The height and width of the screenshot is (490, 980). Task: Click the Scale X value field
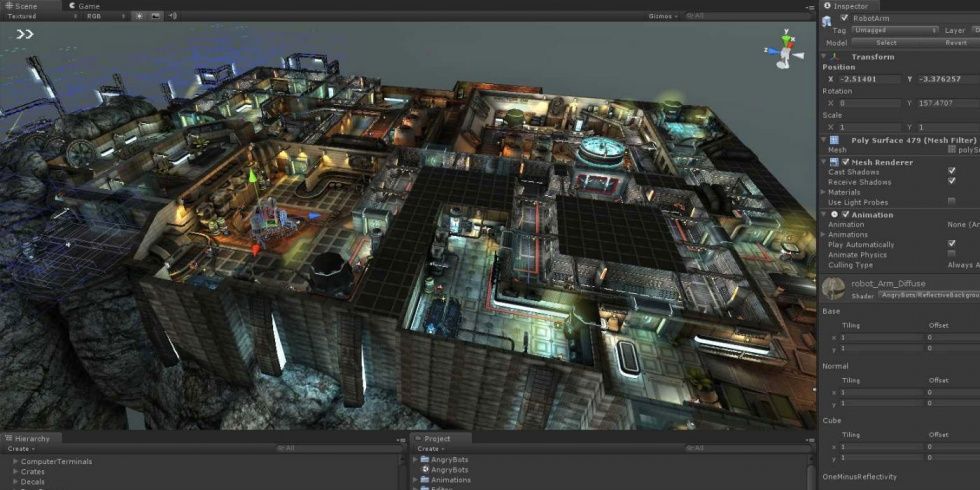pyautogui.click(x=869, y=127)
